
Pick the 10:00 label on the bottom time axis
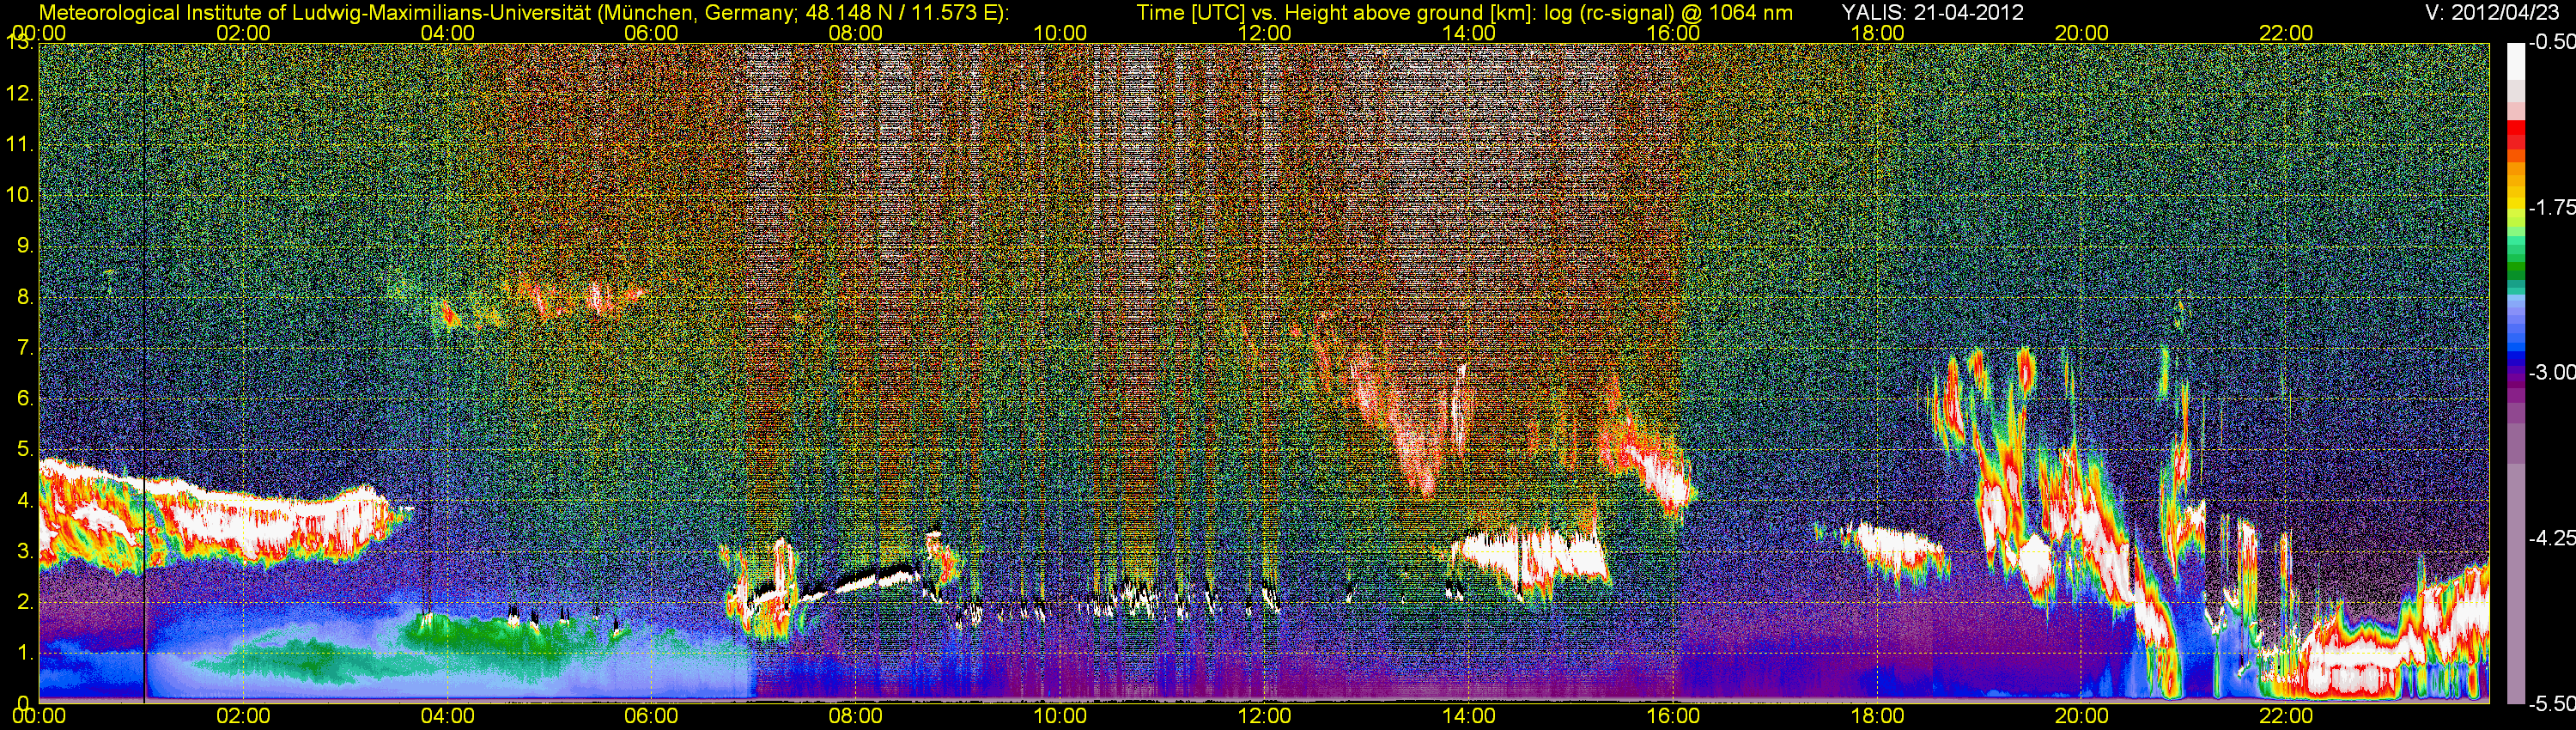tap(1060, 716)
